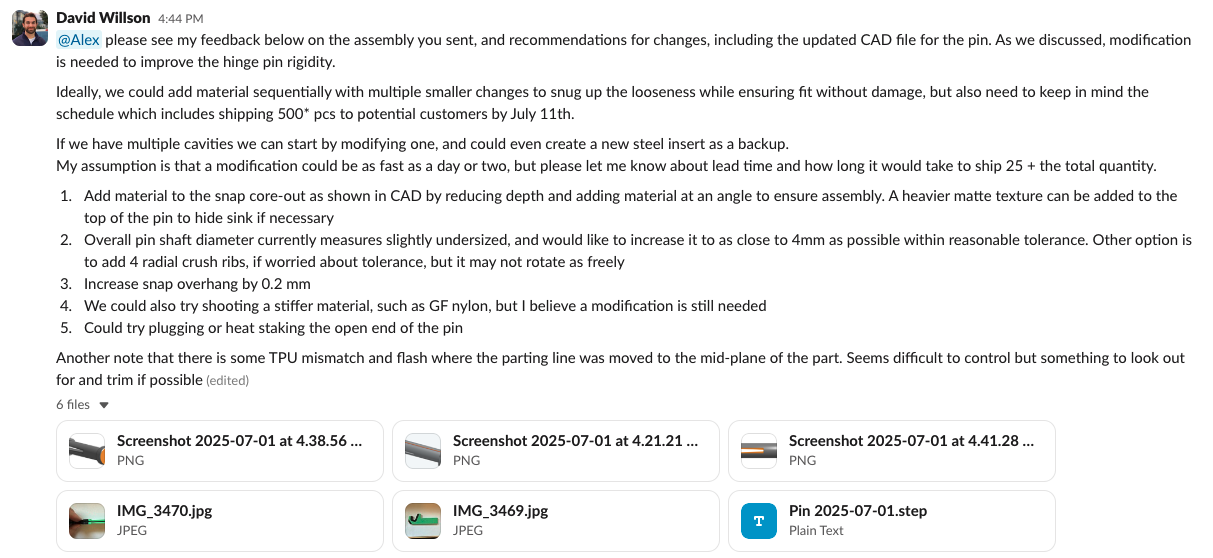Open David Willson's profile avatar

[x=29, y=27]
